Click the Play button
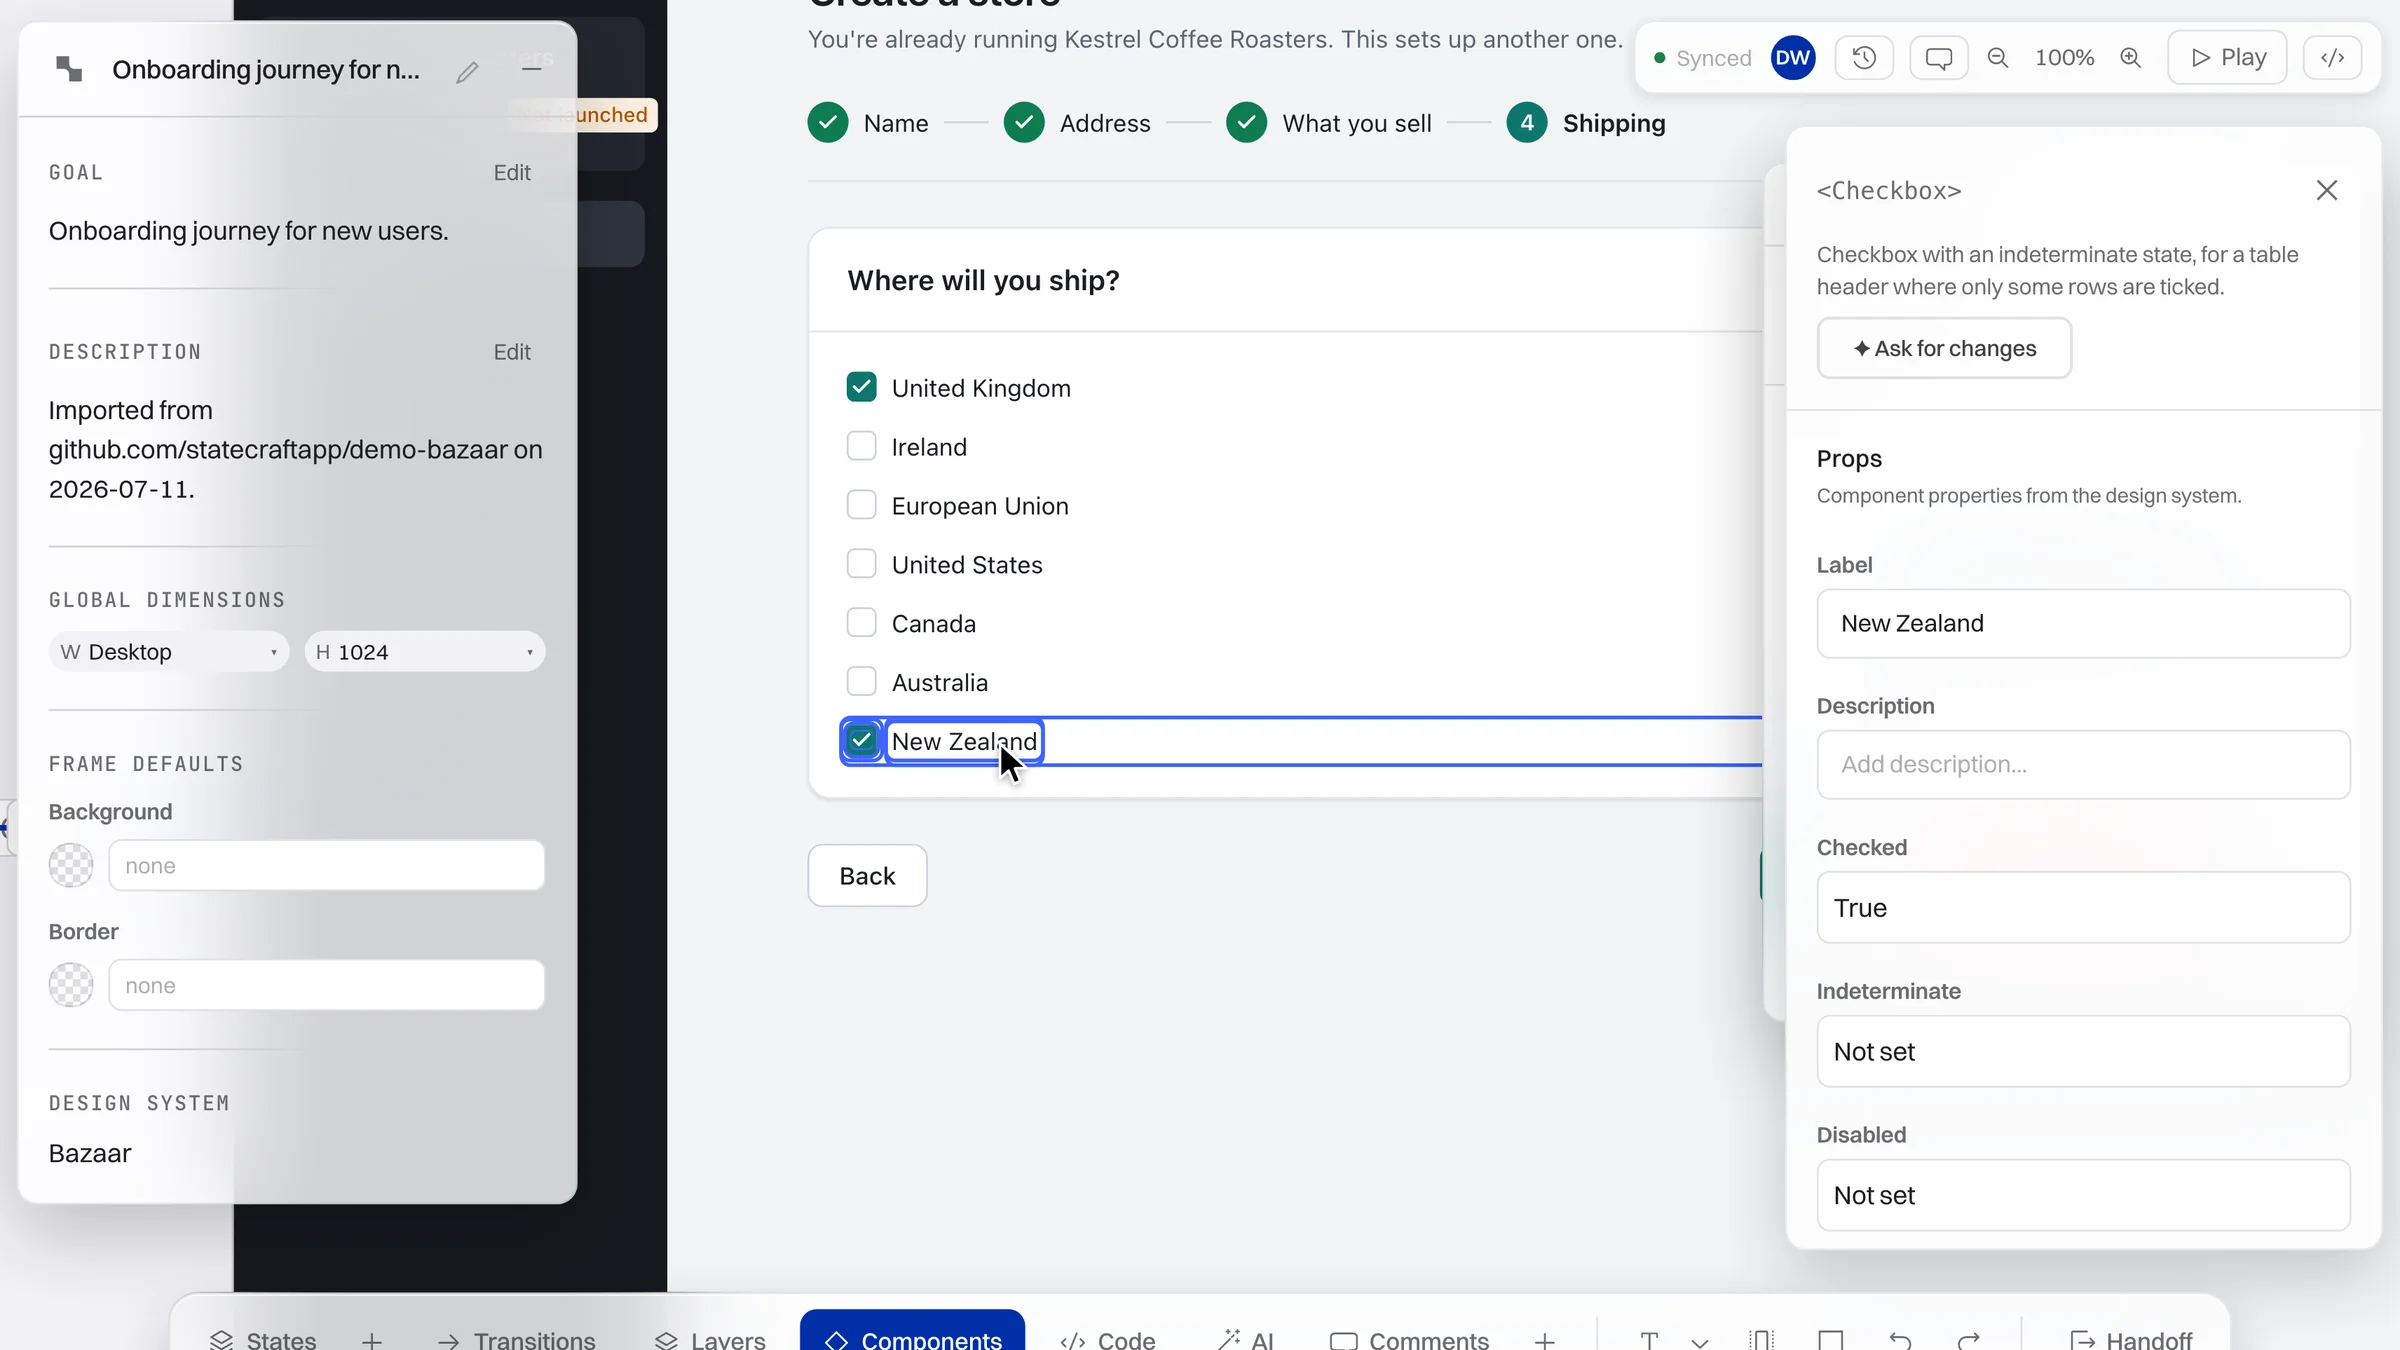The image size is (2400, 1350). point(2228,58)
